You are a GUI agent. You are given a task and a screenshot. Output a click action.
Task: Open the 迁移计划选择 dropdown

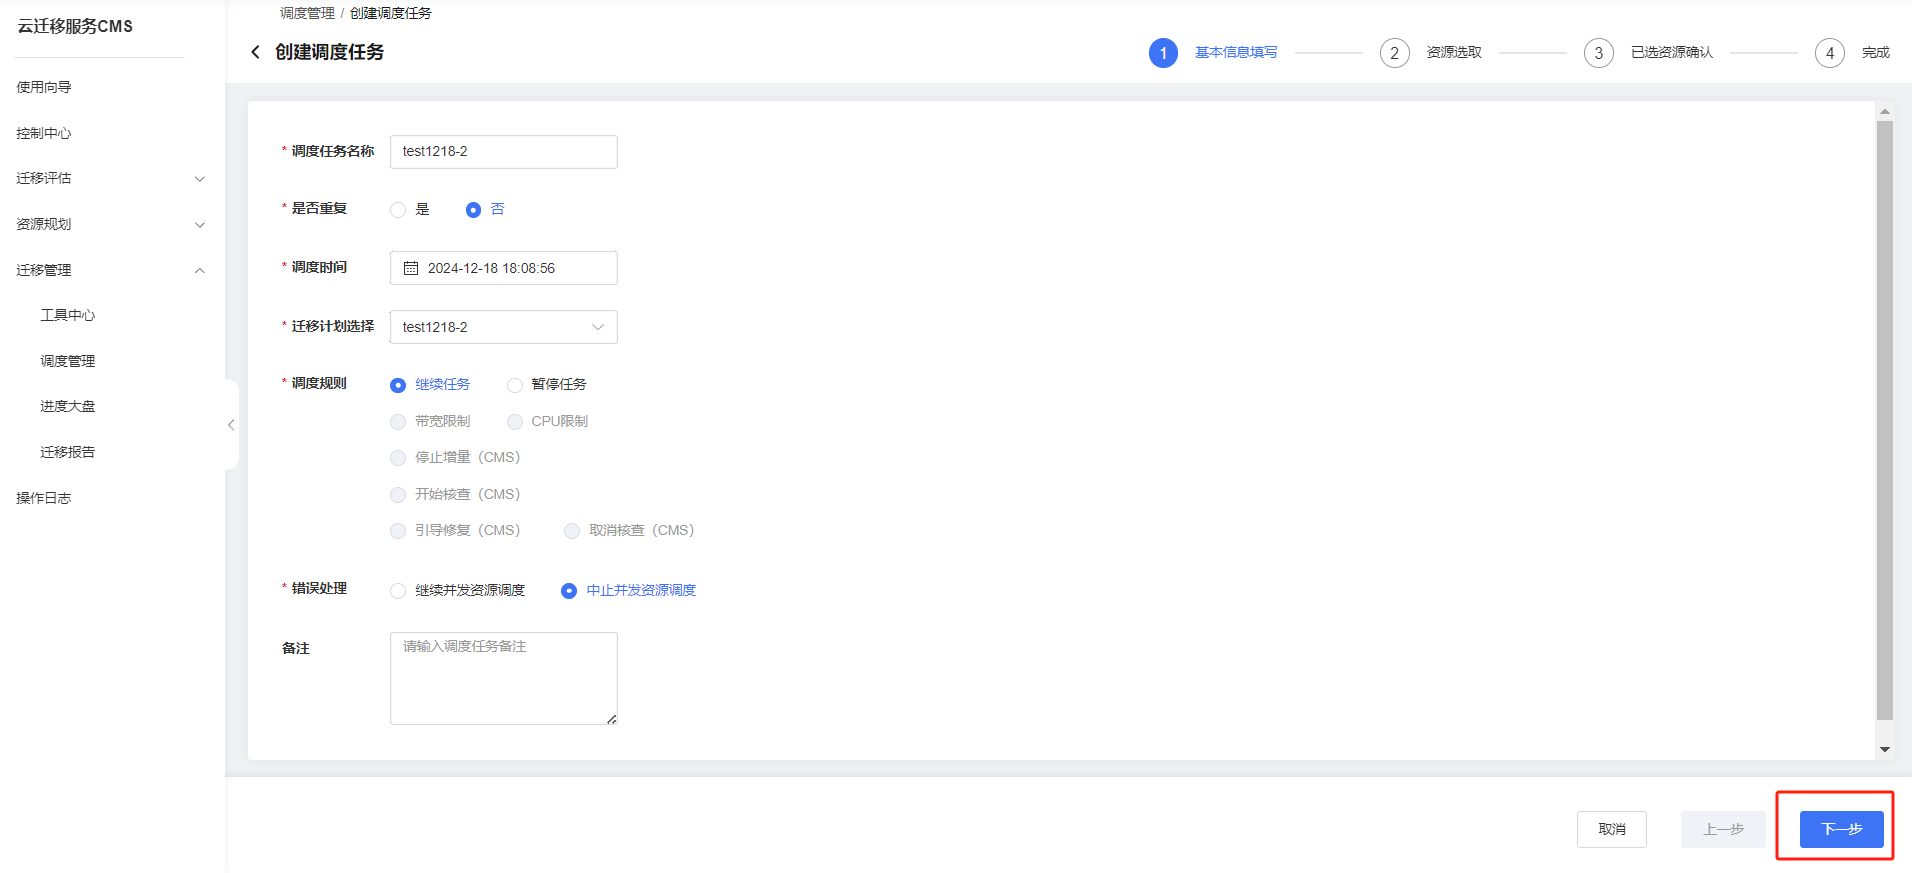click(x=503, y=327)
